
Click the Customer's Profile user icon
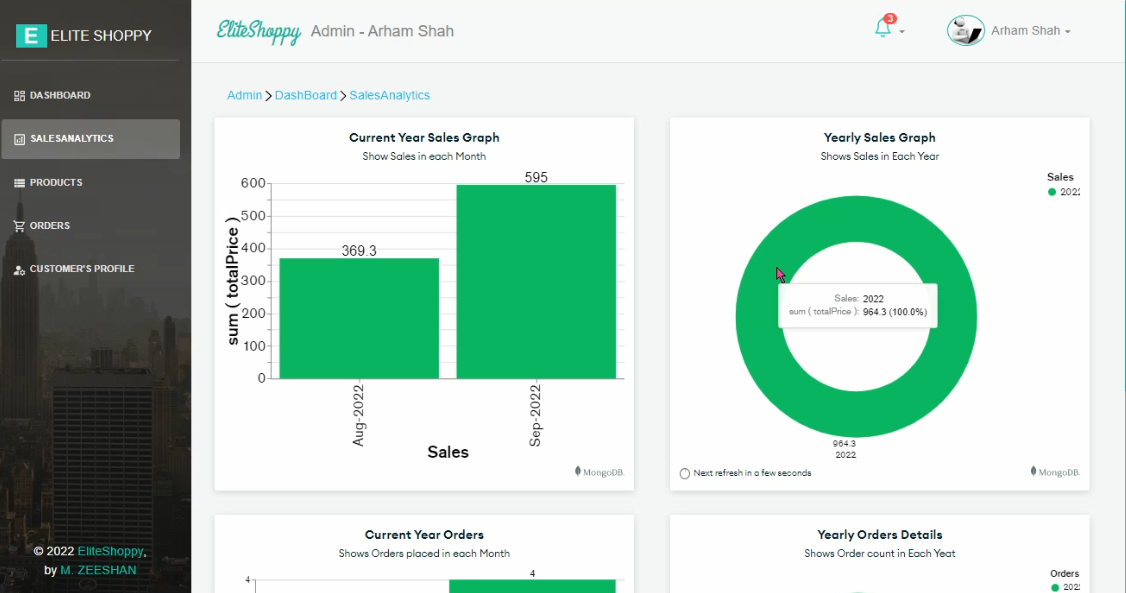(x=19, y=270)
